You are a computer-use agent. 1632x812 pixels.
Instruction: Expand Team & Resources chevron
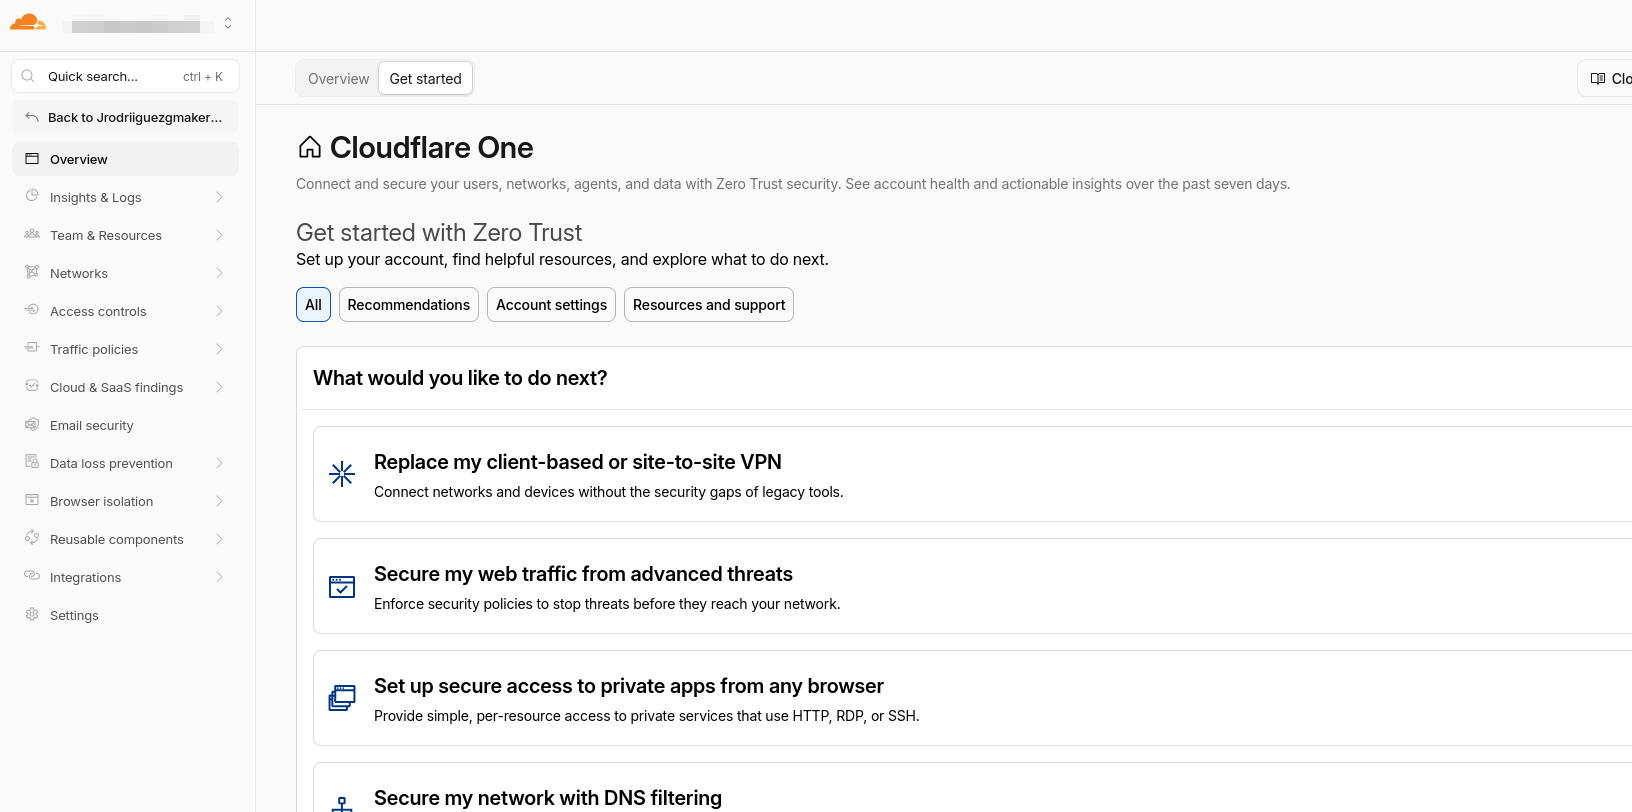(x=219, y=235)
